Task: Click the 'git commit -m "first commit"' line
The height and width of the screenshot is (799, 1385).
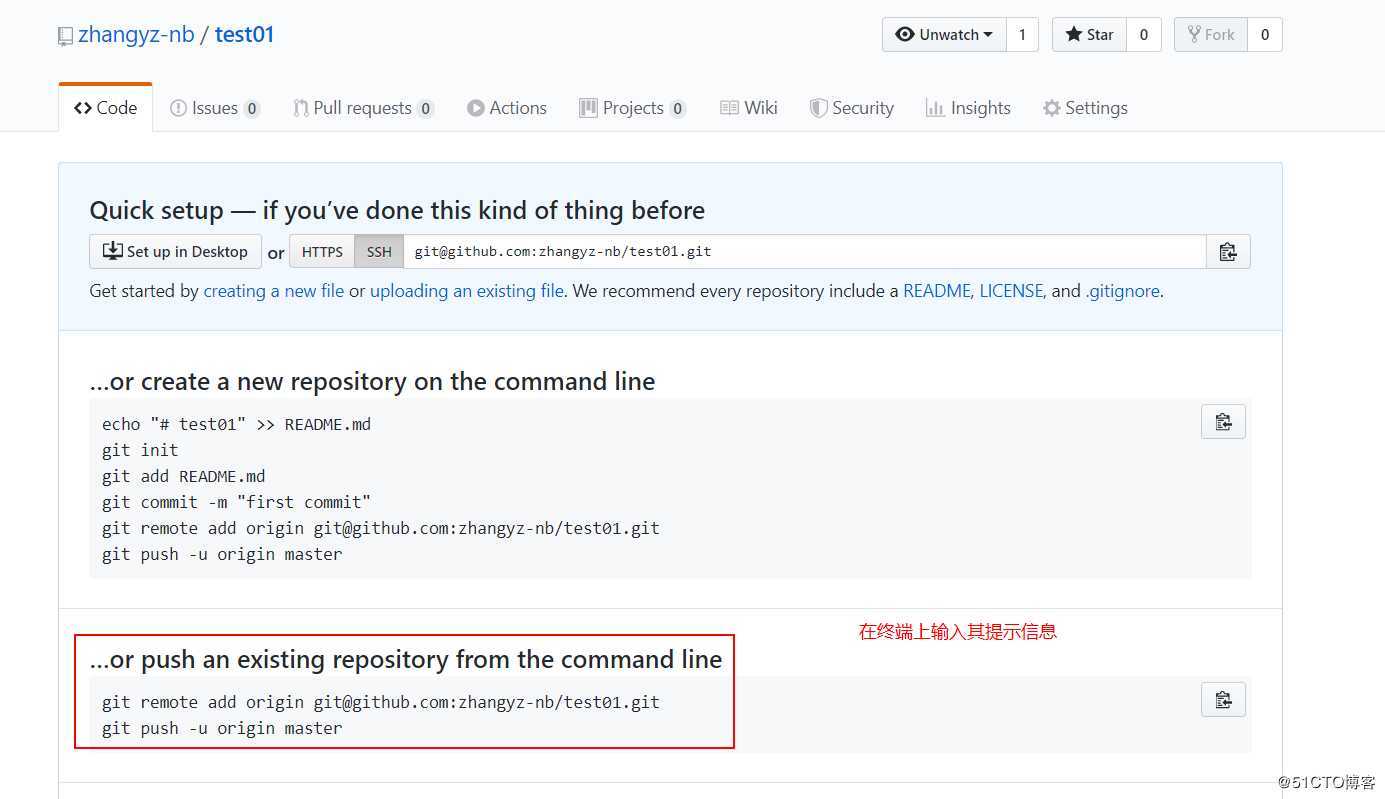Action: coord(236,502)
